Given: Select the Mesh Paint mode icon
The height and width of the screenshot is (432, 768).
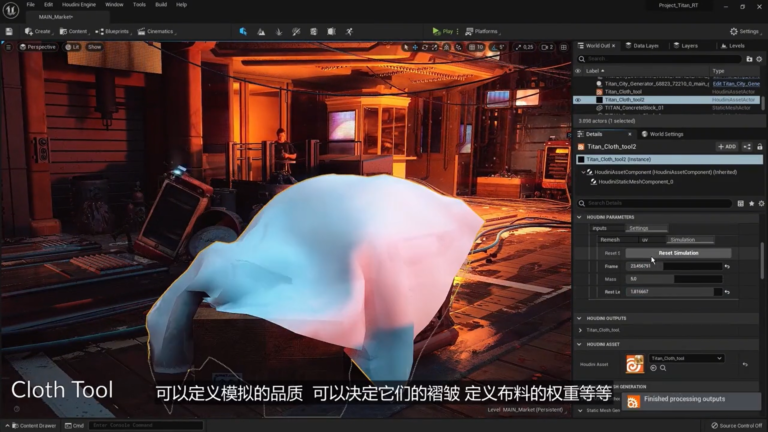Looking at the screenshot, I should click(x=296, y=31).
